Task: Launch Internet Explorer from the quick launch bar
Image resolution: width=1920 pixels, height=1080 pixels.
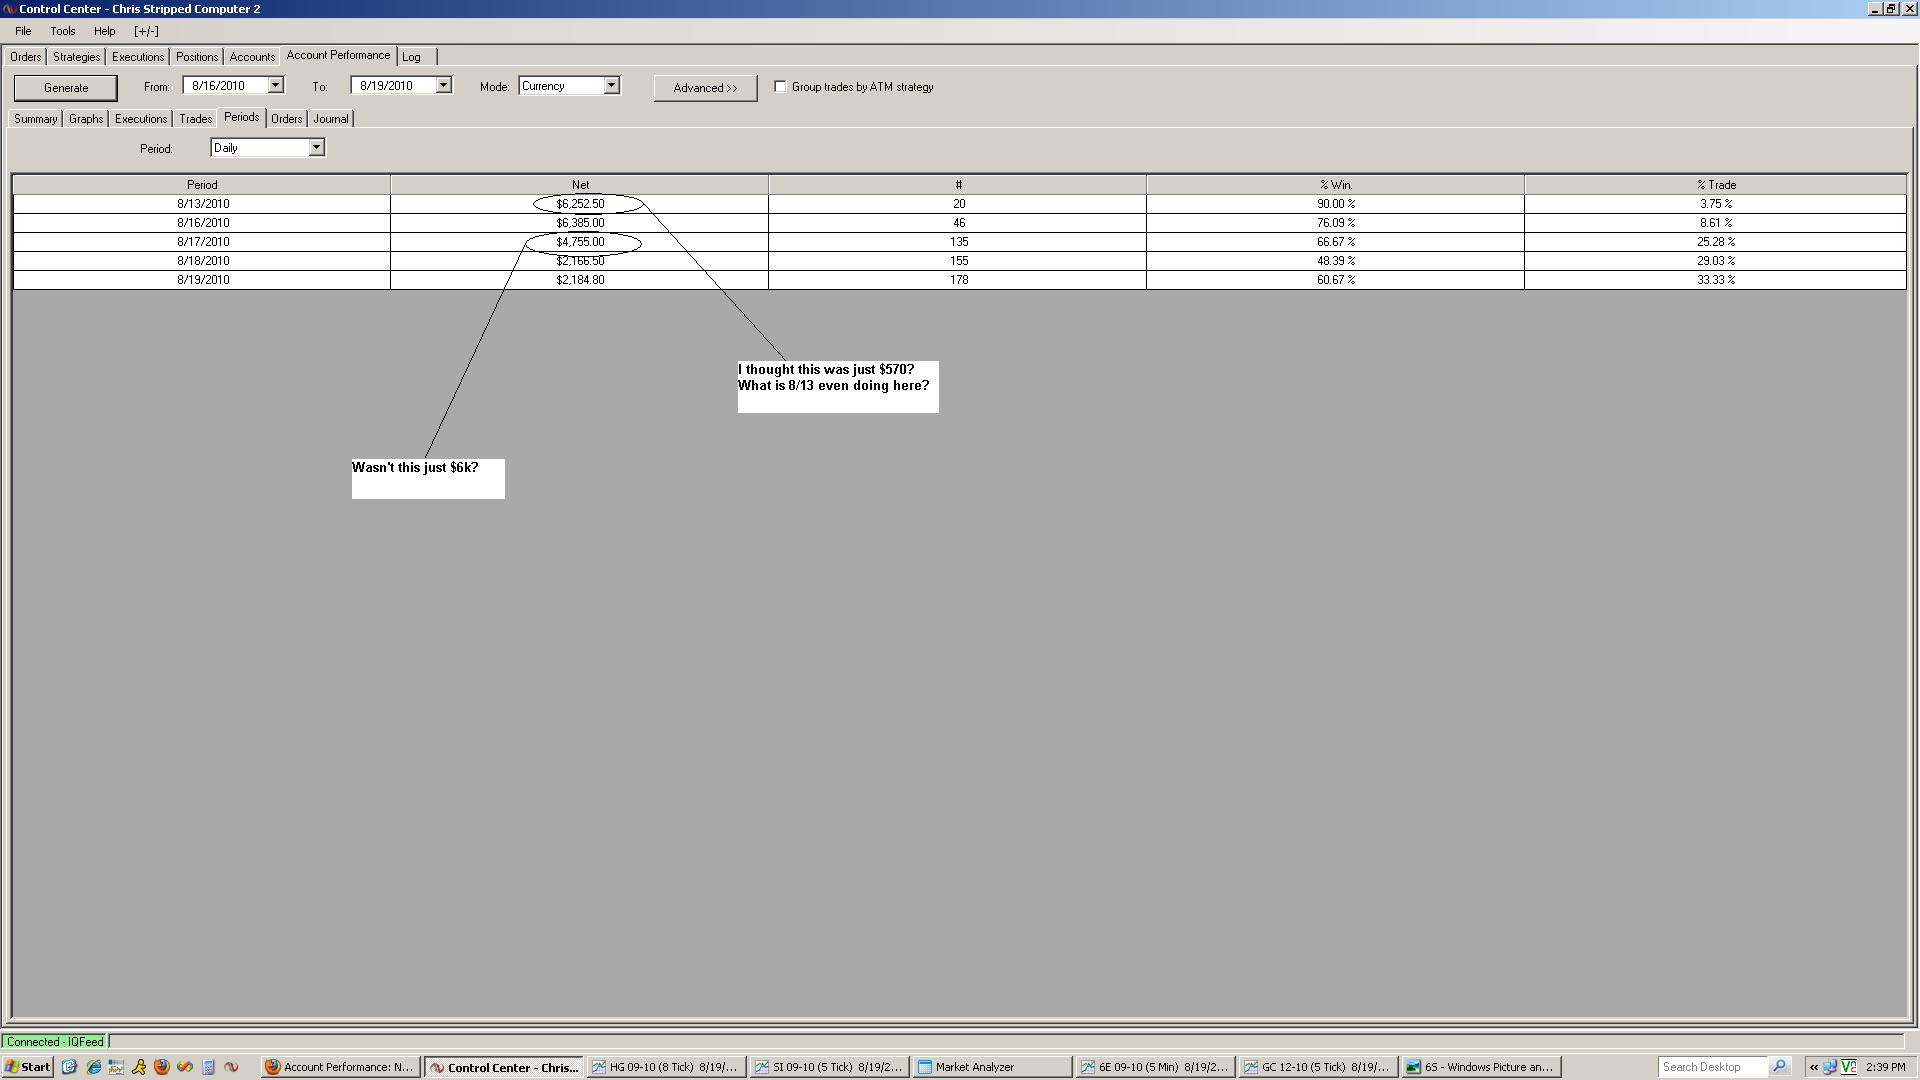Action: click(93, 1067)
